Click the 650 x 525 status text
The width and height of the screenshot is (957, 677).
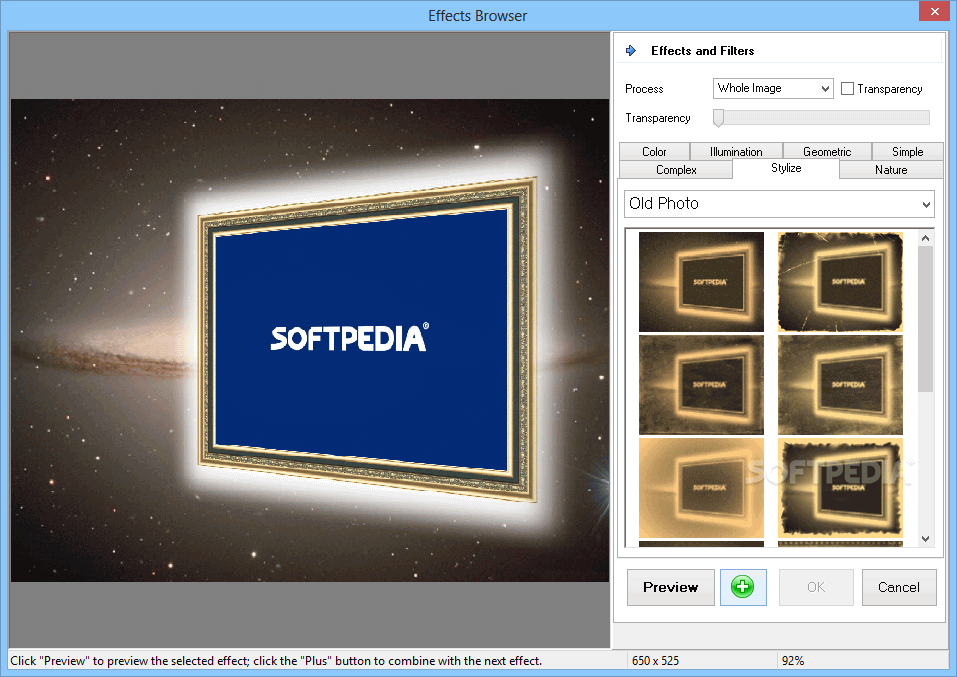(x=655, y=661)
